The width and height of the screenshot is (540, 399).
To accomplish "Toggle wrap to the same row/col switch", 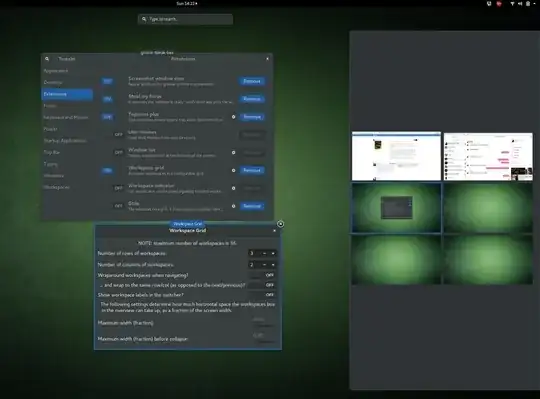I will 263,285.
